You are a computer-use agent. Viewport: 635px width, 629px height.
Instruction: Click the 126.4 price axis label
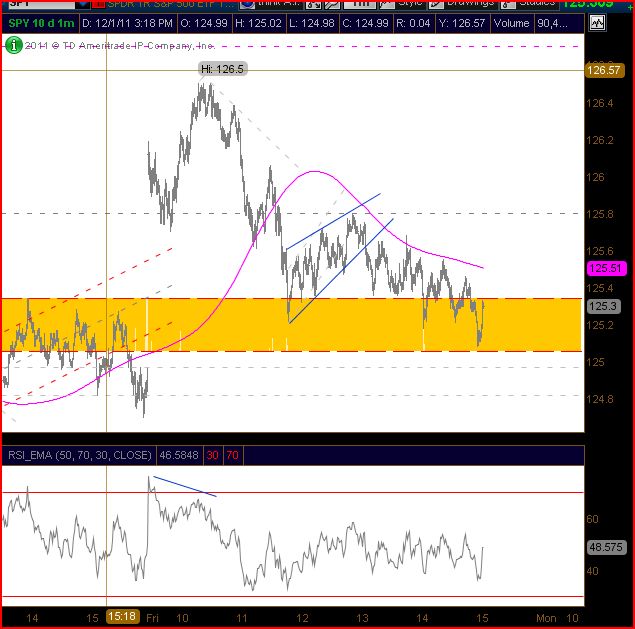(x=600, y=104)
